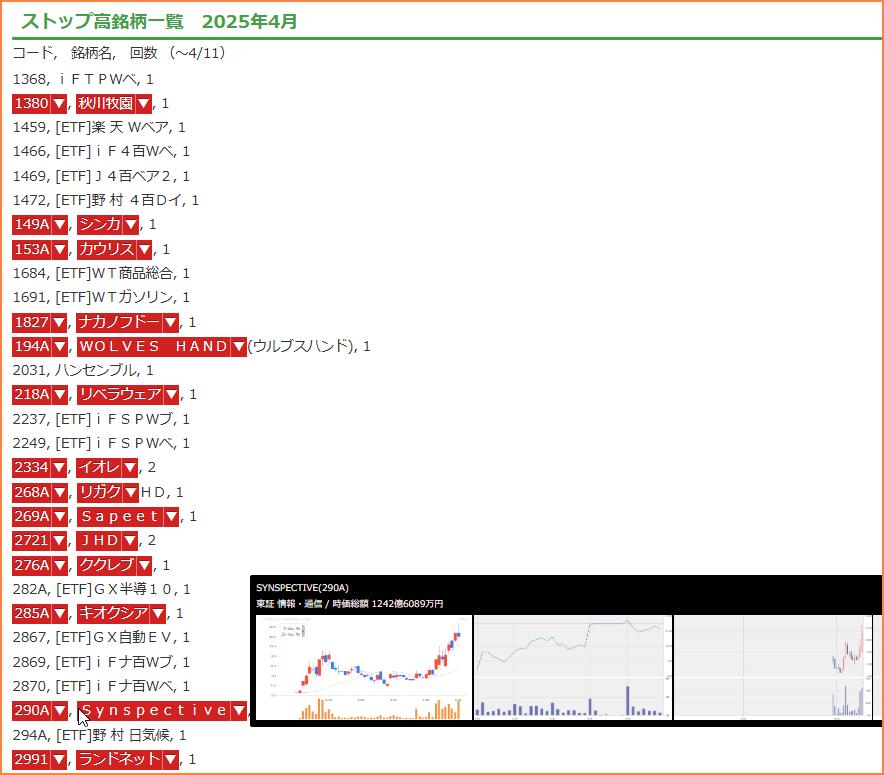This screenshot has width=884, height=775.
Task: Open the line chart thumbnail in Synspective popup
Action: tap(573, 667)
